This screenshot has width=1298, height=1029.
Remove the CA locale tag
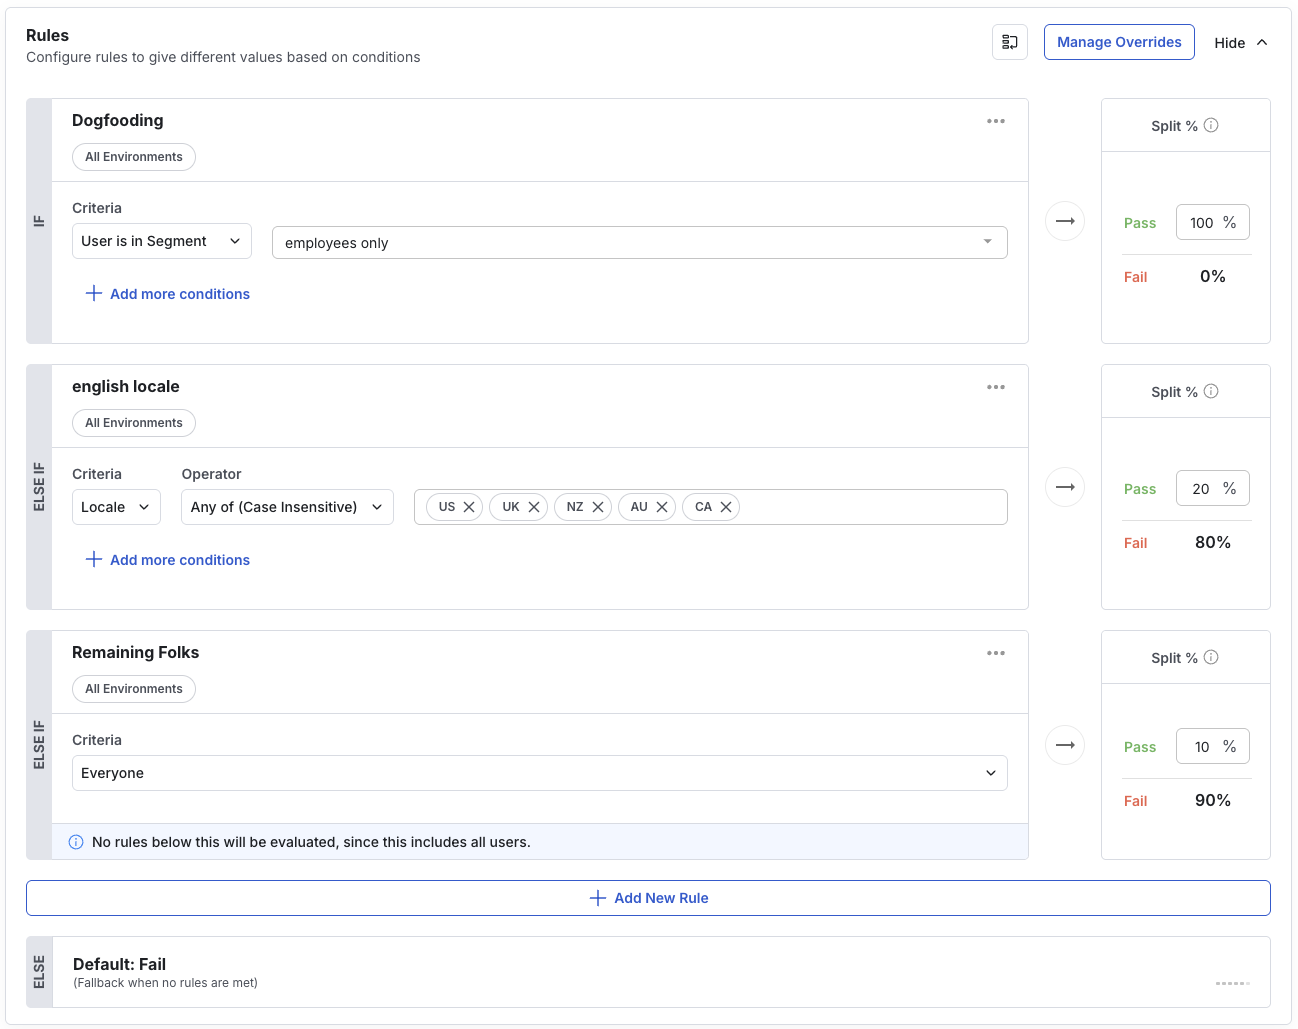click(x=726, y=507)
